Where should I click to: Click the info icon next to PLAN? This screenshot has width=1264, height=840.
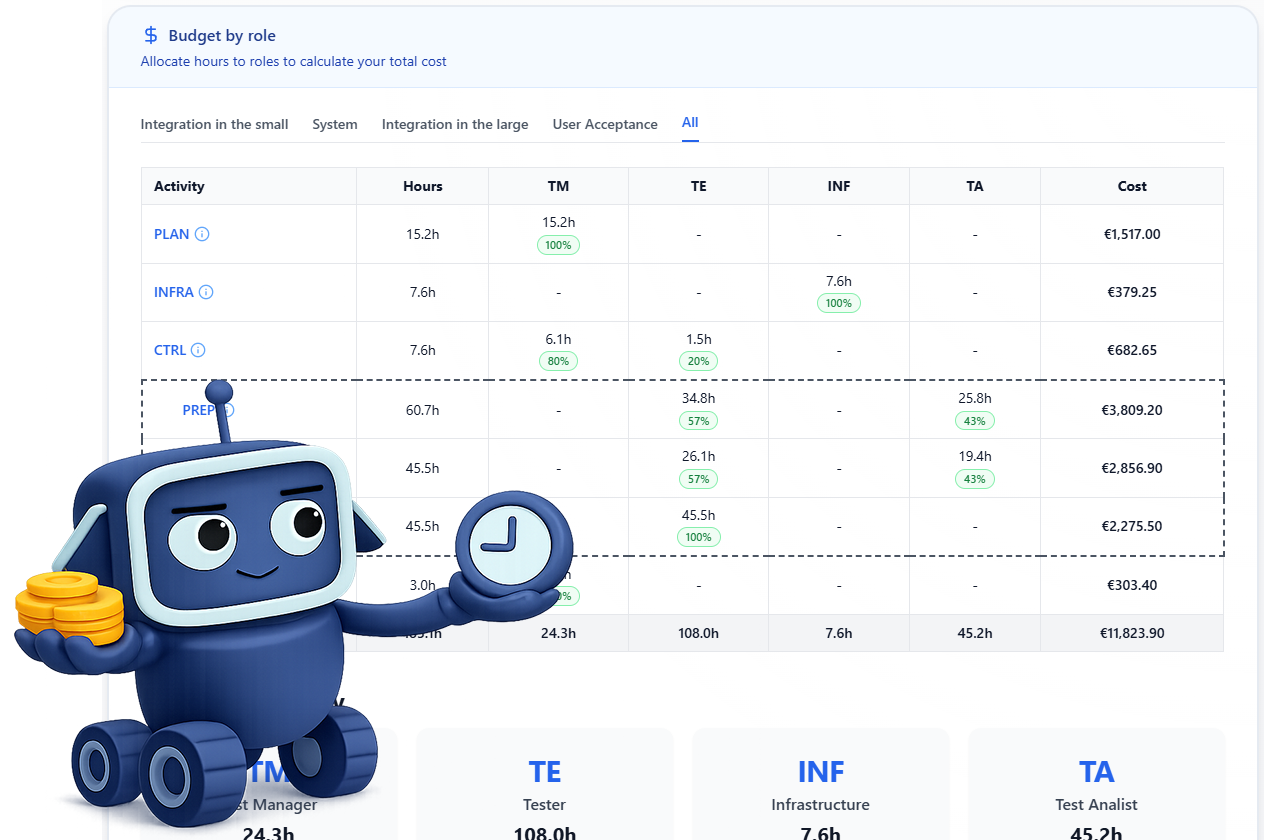[202, 234]
